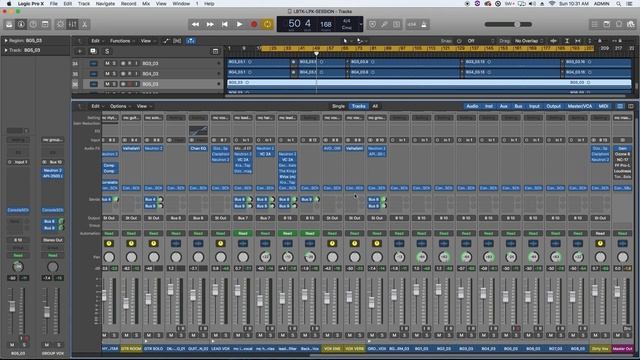
Task: Open the Chan EQ plug-in slot
Action: point(198,149)
